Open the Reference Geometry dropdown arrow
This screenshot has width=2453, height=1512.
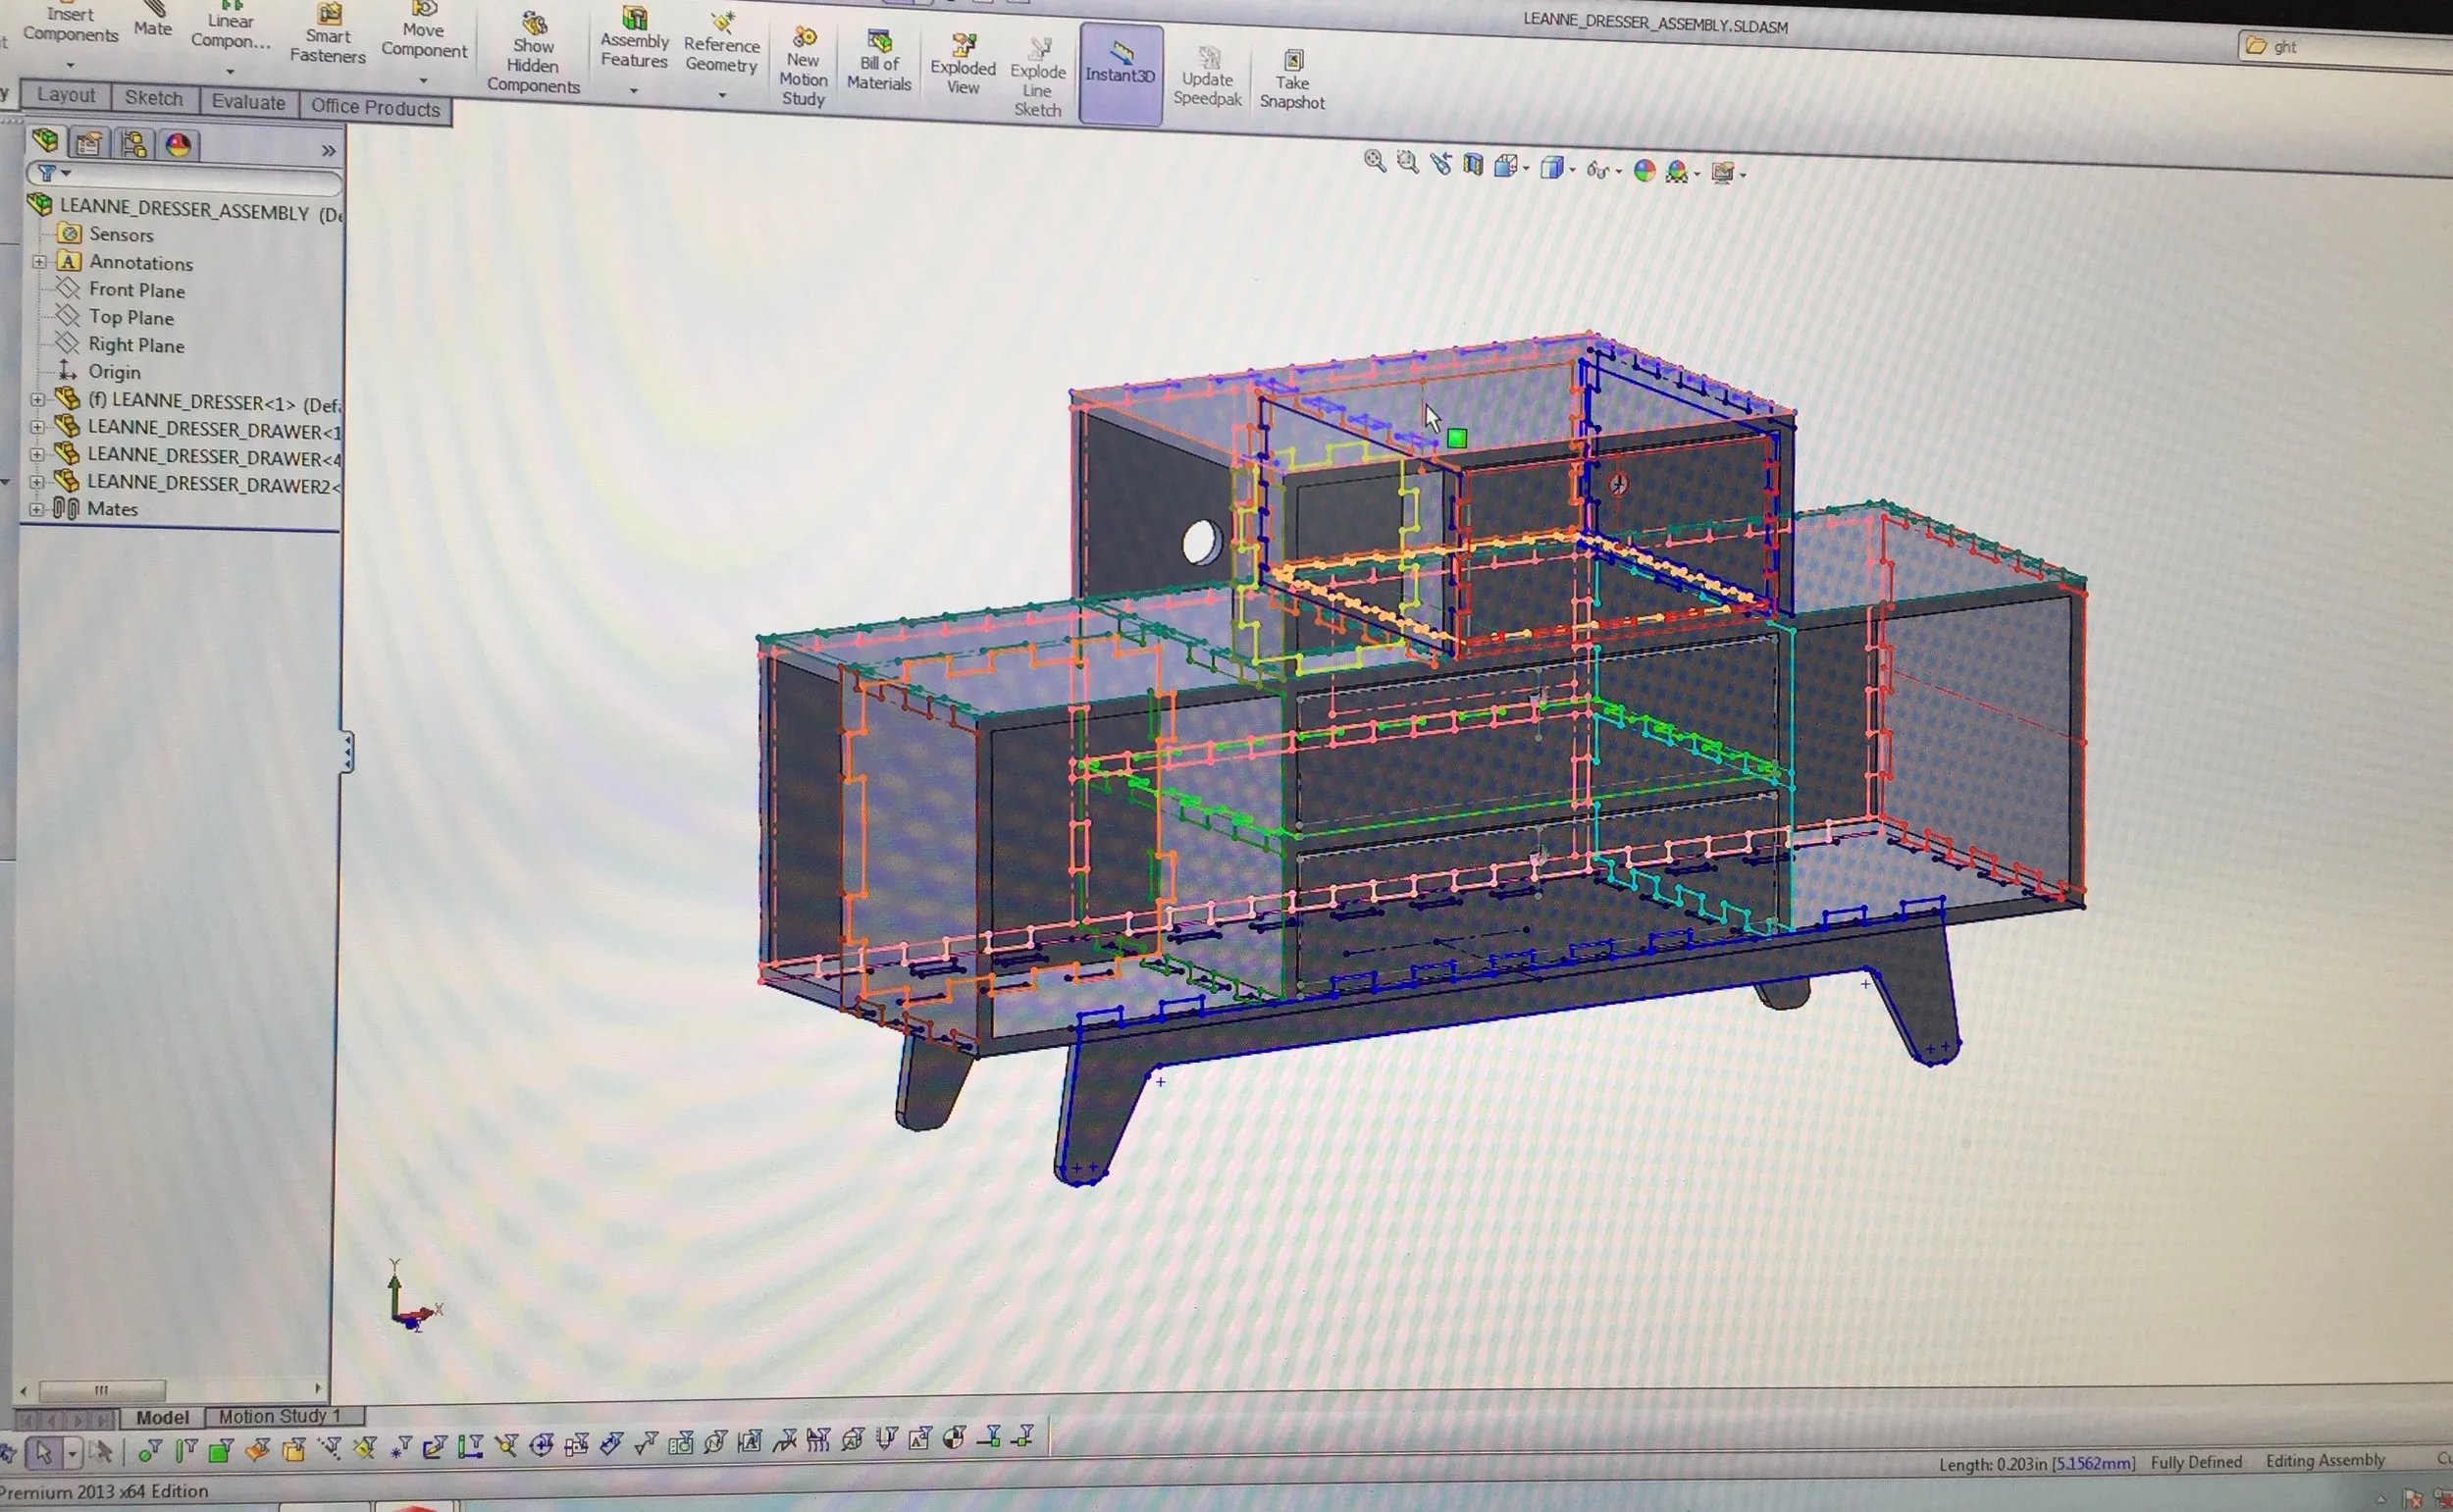[x=722, y=95]
